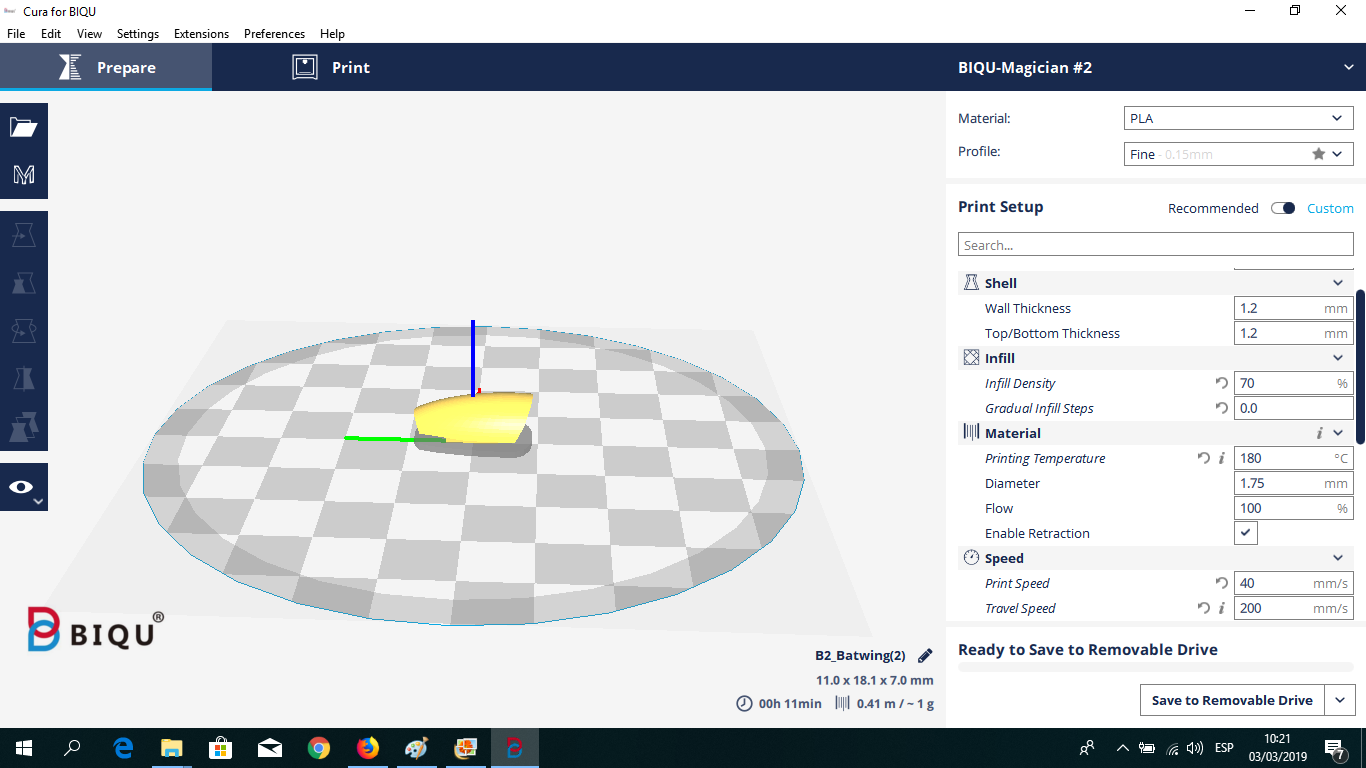Click the settings Search field
1366x768 pixels.
point(1155,245)
